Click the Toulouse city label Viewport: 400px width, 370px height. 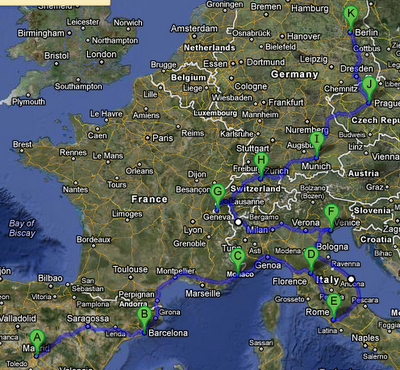pyautogui.click(x=130, y=269)
